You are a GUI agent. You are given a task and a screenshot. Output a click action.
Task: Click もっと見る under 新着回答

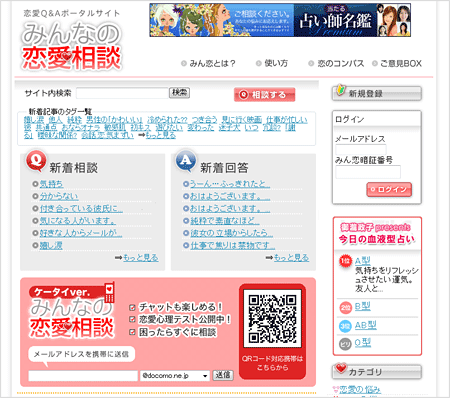click(x=292, y=258)
